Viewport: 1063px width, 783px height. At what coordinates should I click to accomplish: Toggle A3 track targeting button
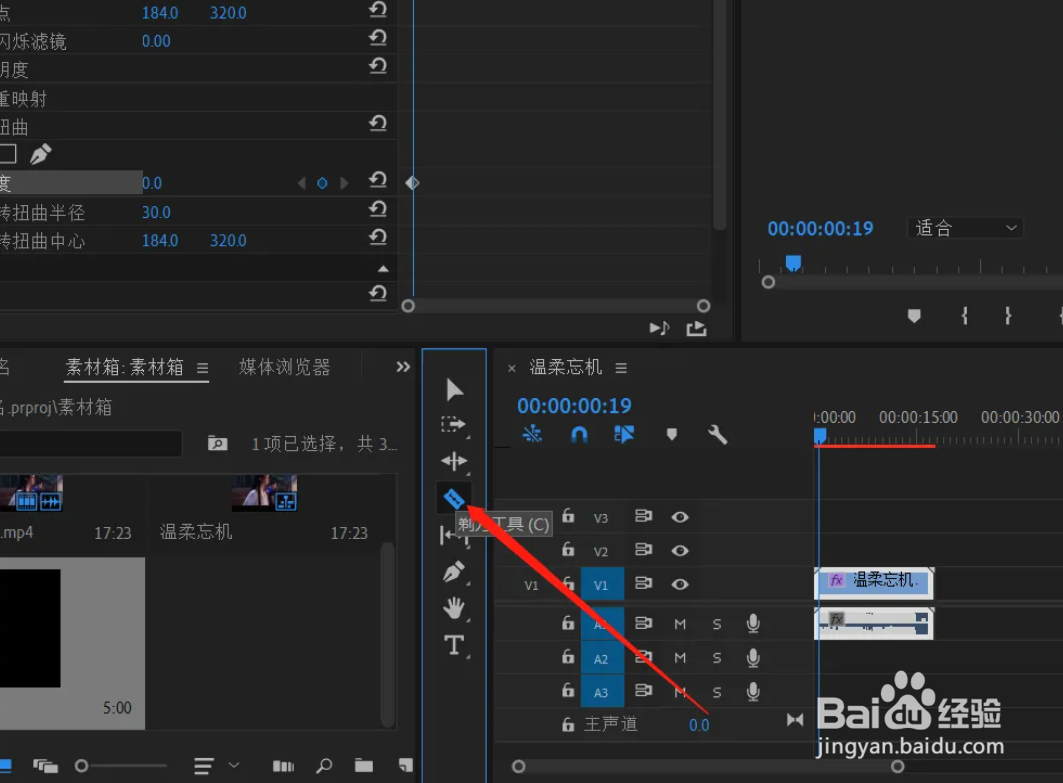(x=602, y=692)
